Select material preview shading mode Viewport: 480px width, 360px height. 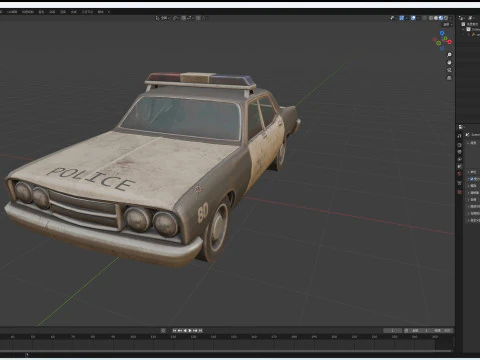click(x=441, y=18)
